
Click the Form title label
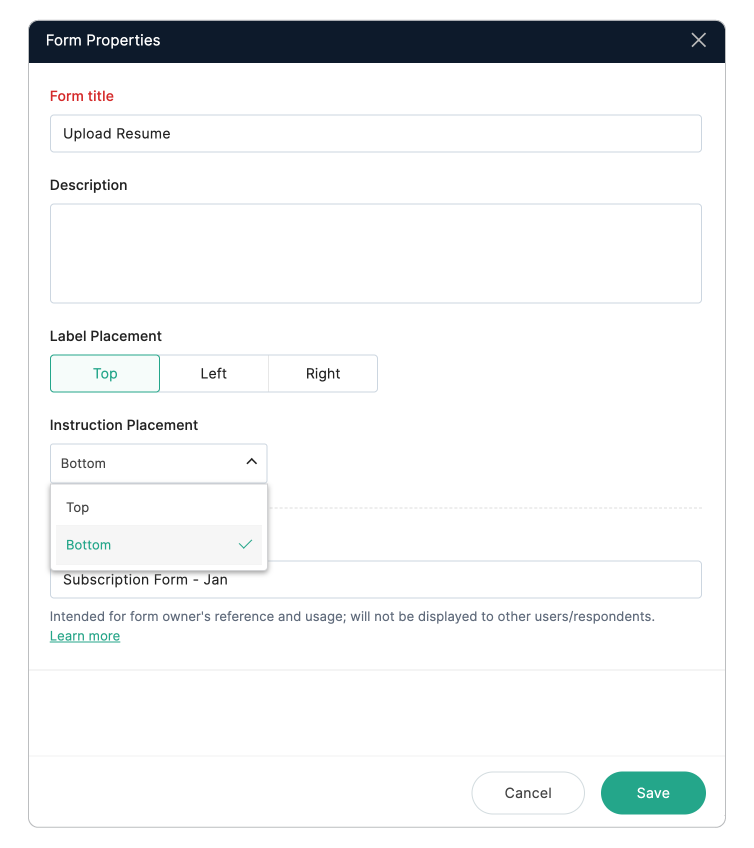click(x=81, y=96)
